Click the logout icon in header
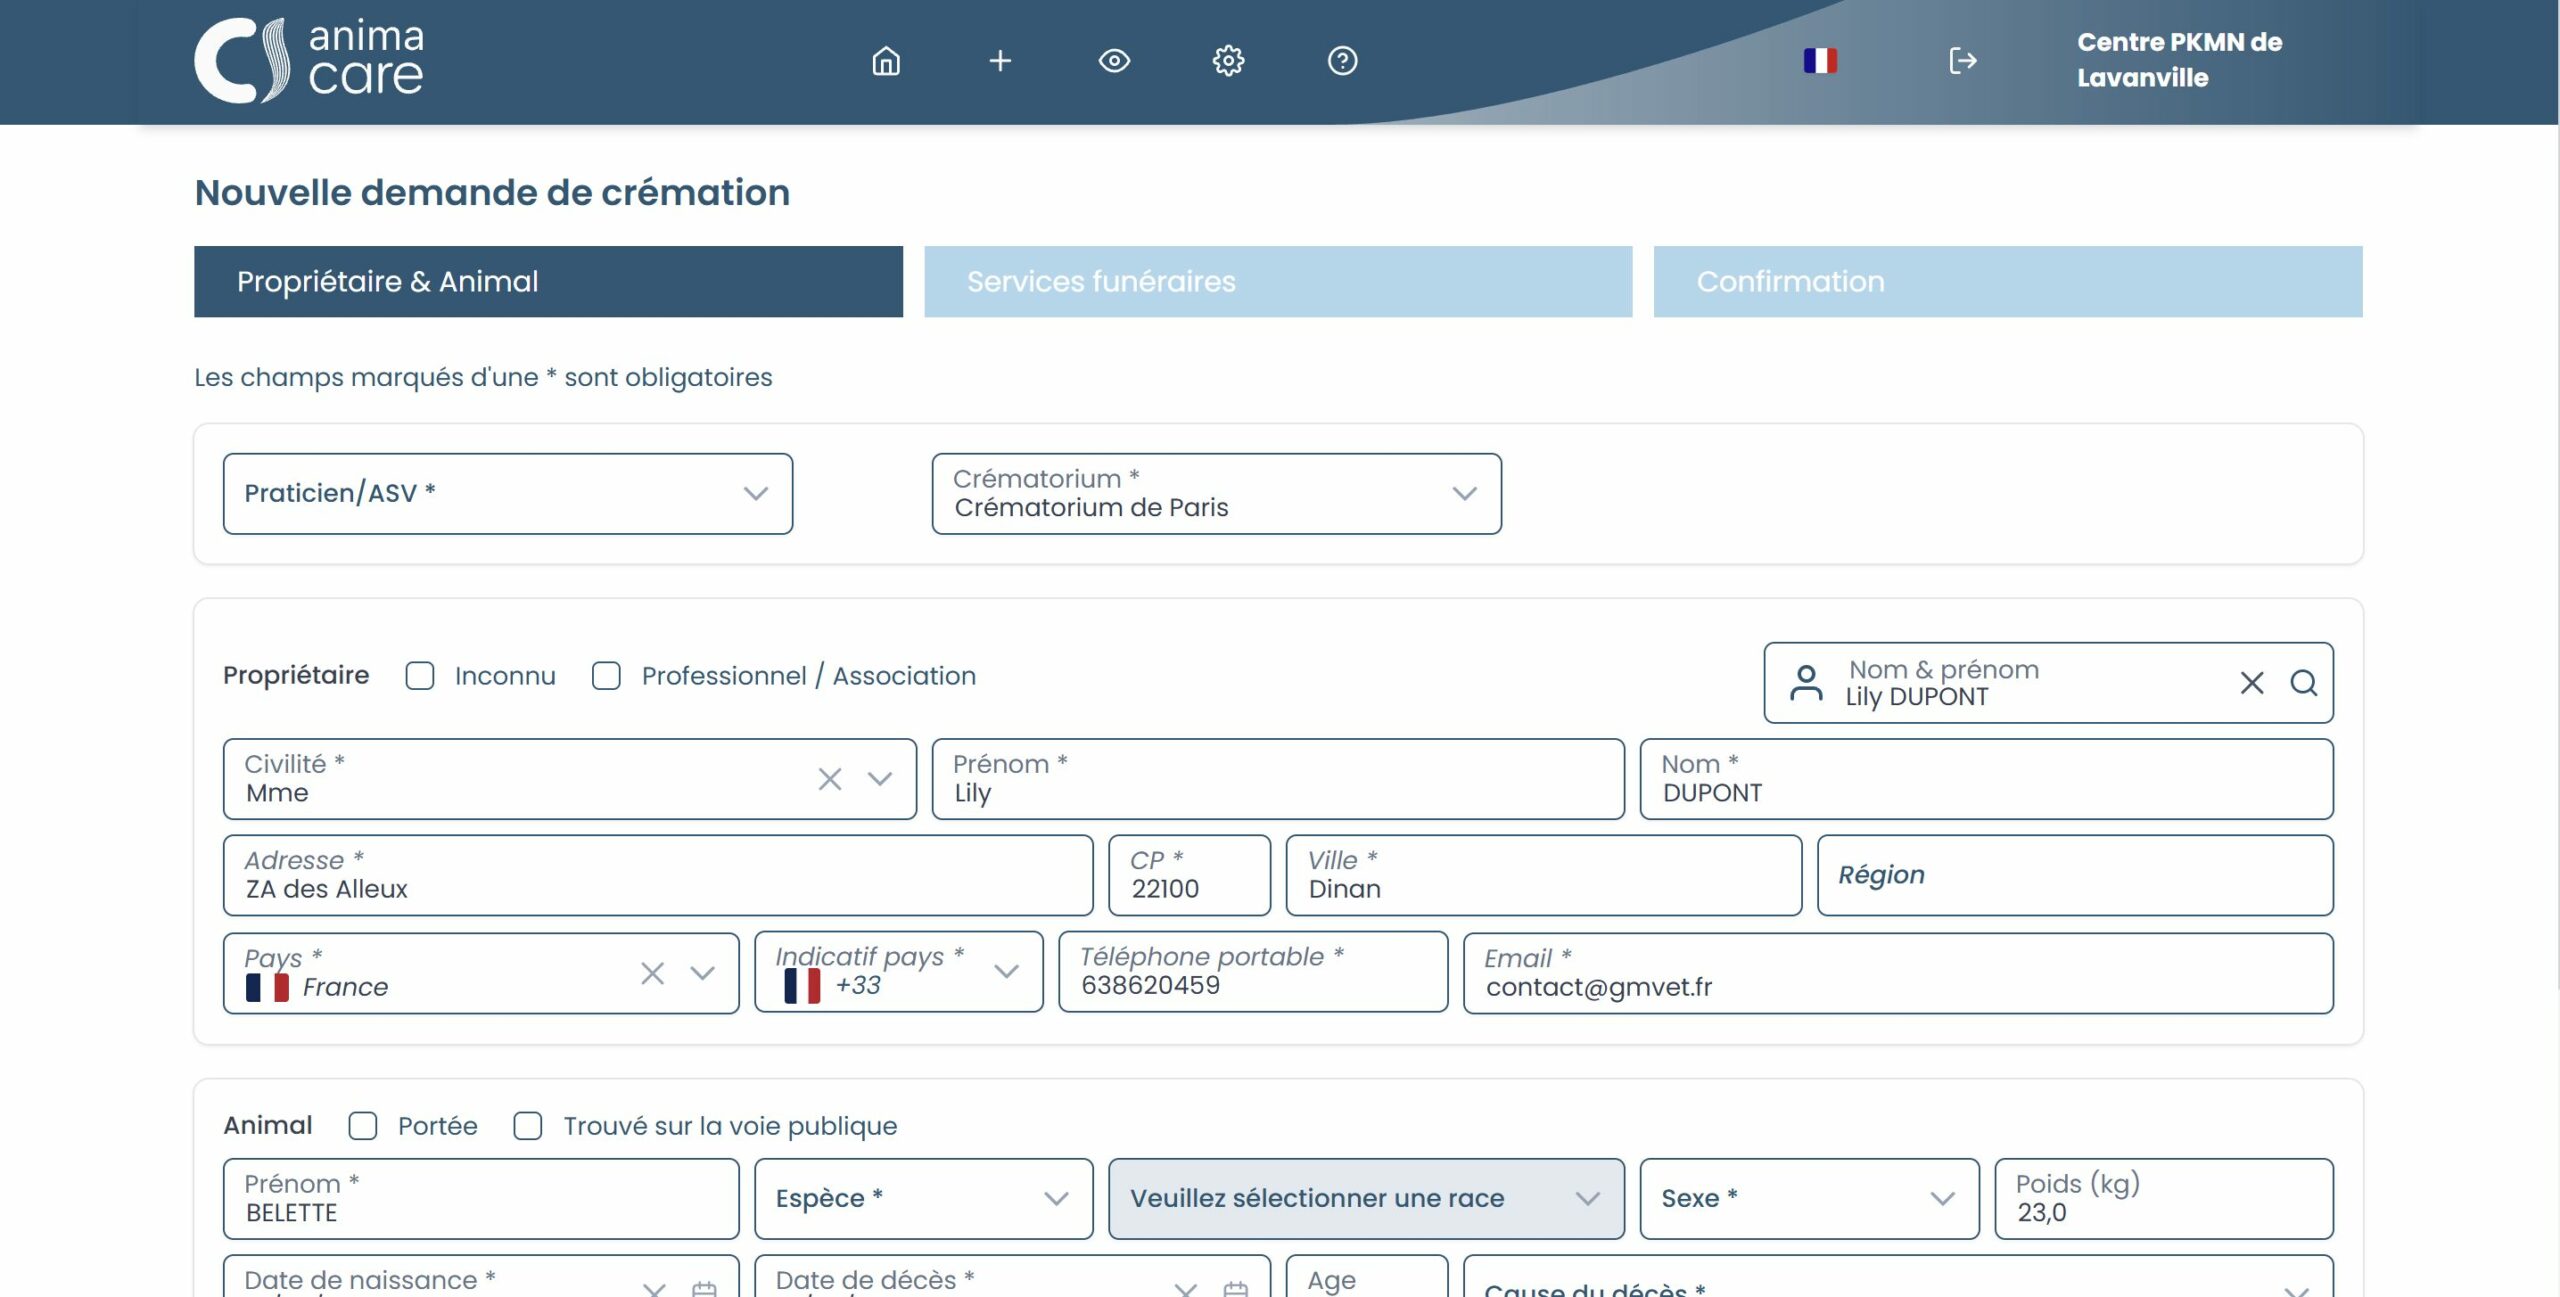The image size is (2560, 1297). point(1962,61)
